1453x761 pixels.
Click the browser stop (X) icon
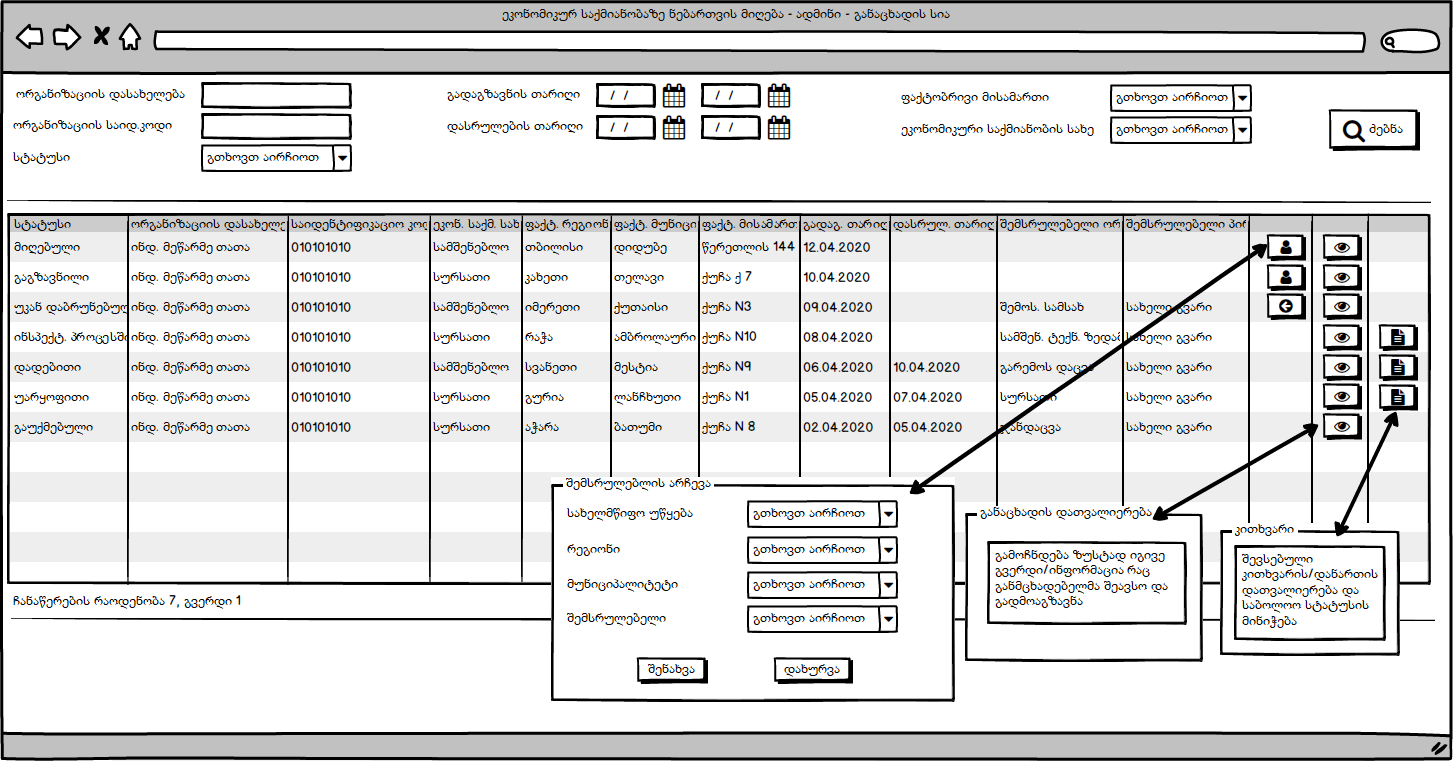click(100, 38)
